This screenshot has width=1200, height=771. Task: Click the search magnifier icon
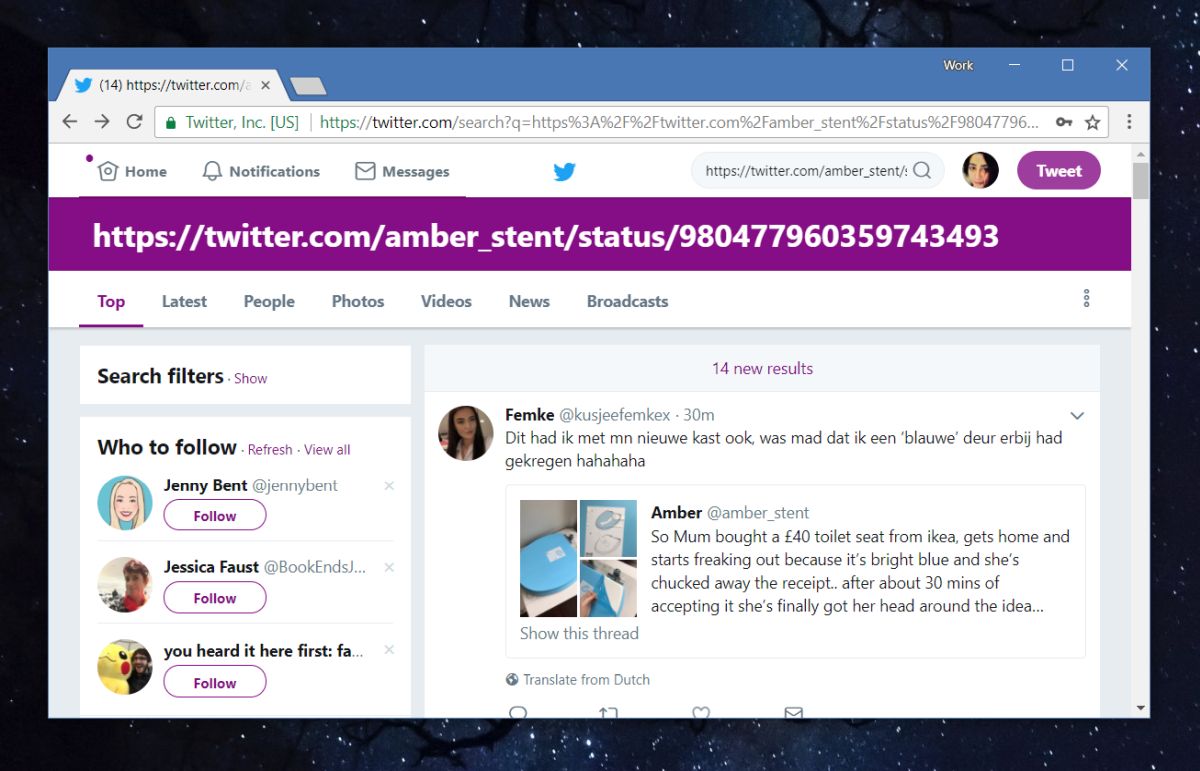922,171
